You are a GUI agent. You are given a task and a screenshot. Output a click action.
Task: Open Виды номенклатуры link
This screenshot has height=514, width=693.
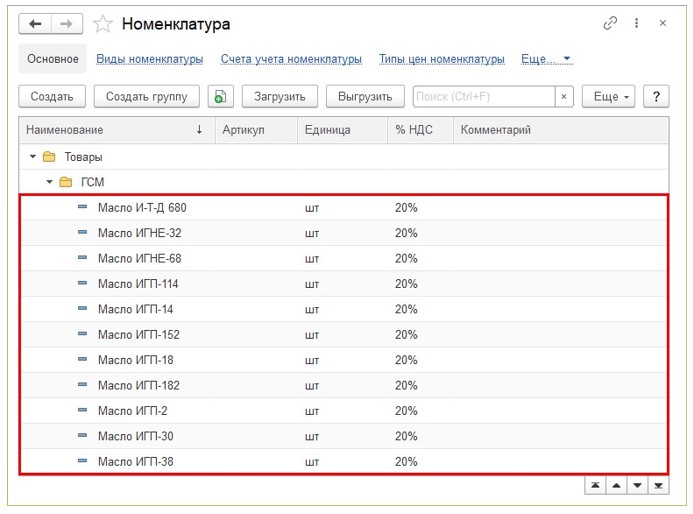pyautogui.click(x=149, y=59)
